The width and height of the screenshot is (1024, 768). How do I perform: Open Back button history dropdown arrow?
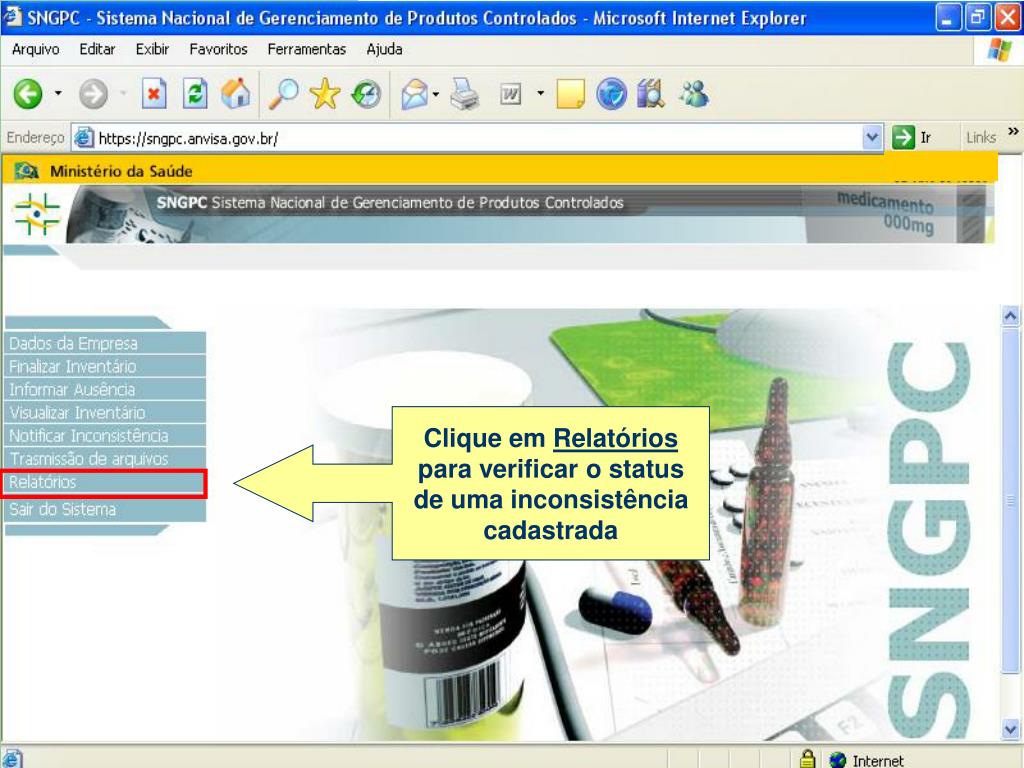pos(58,93)
